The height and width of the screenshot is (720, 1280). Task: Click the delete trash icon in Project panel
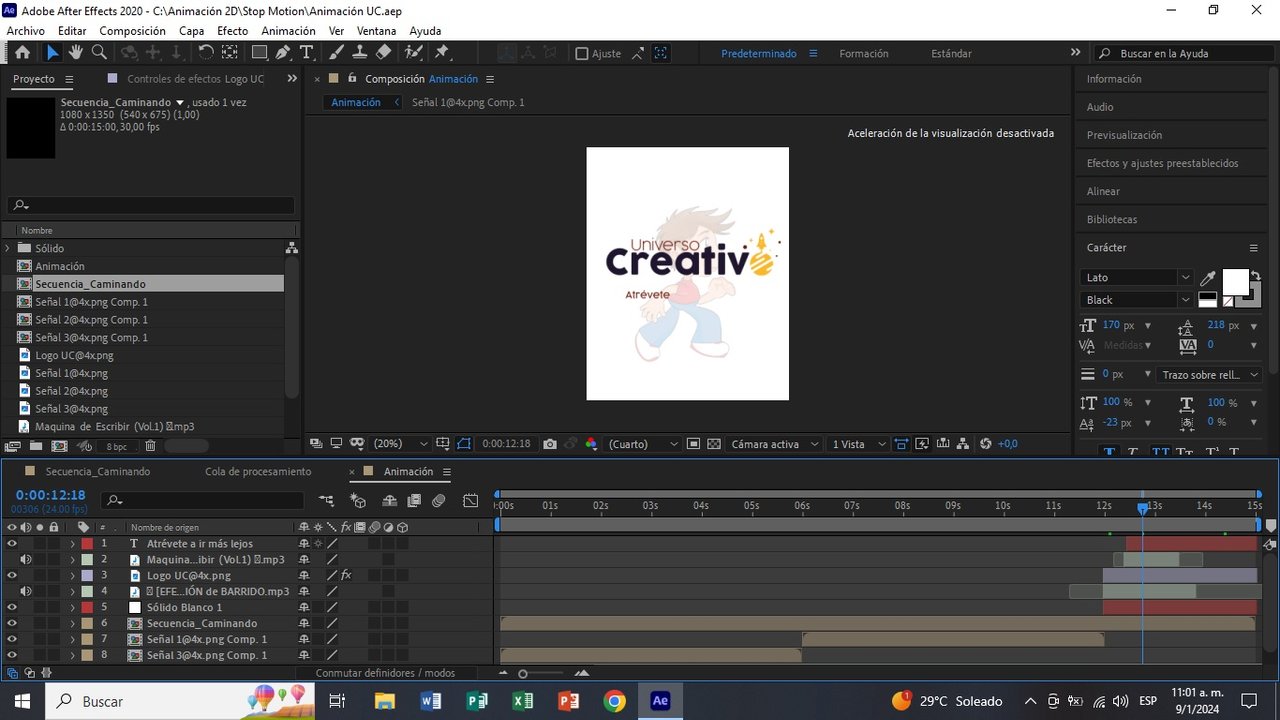[x=150, y=446]
